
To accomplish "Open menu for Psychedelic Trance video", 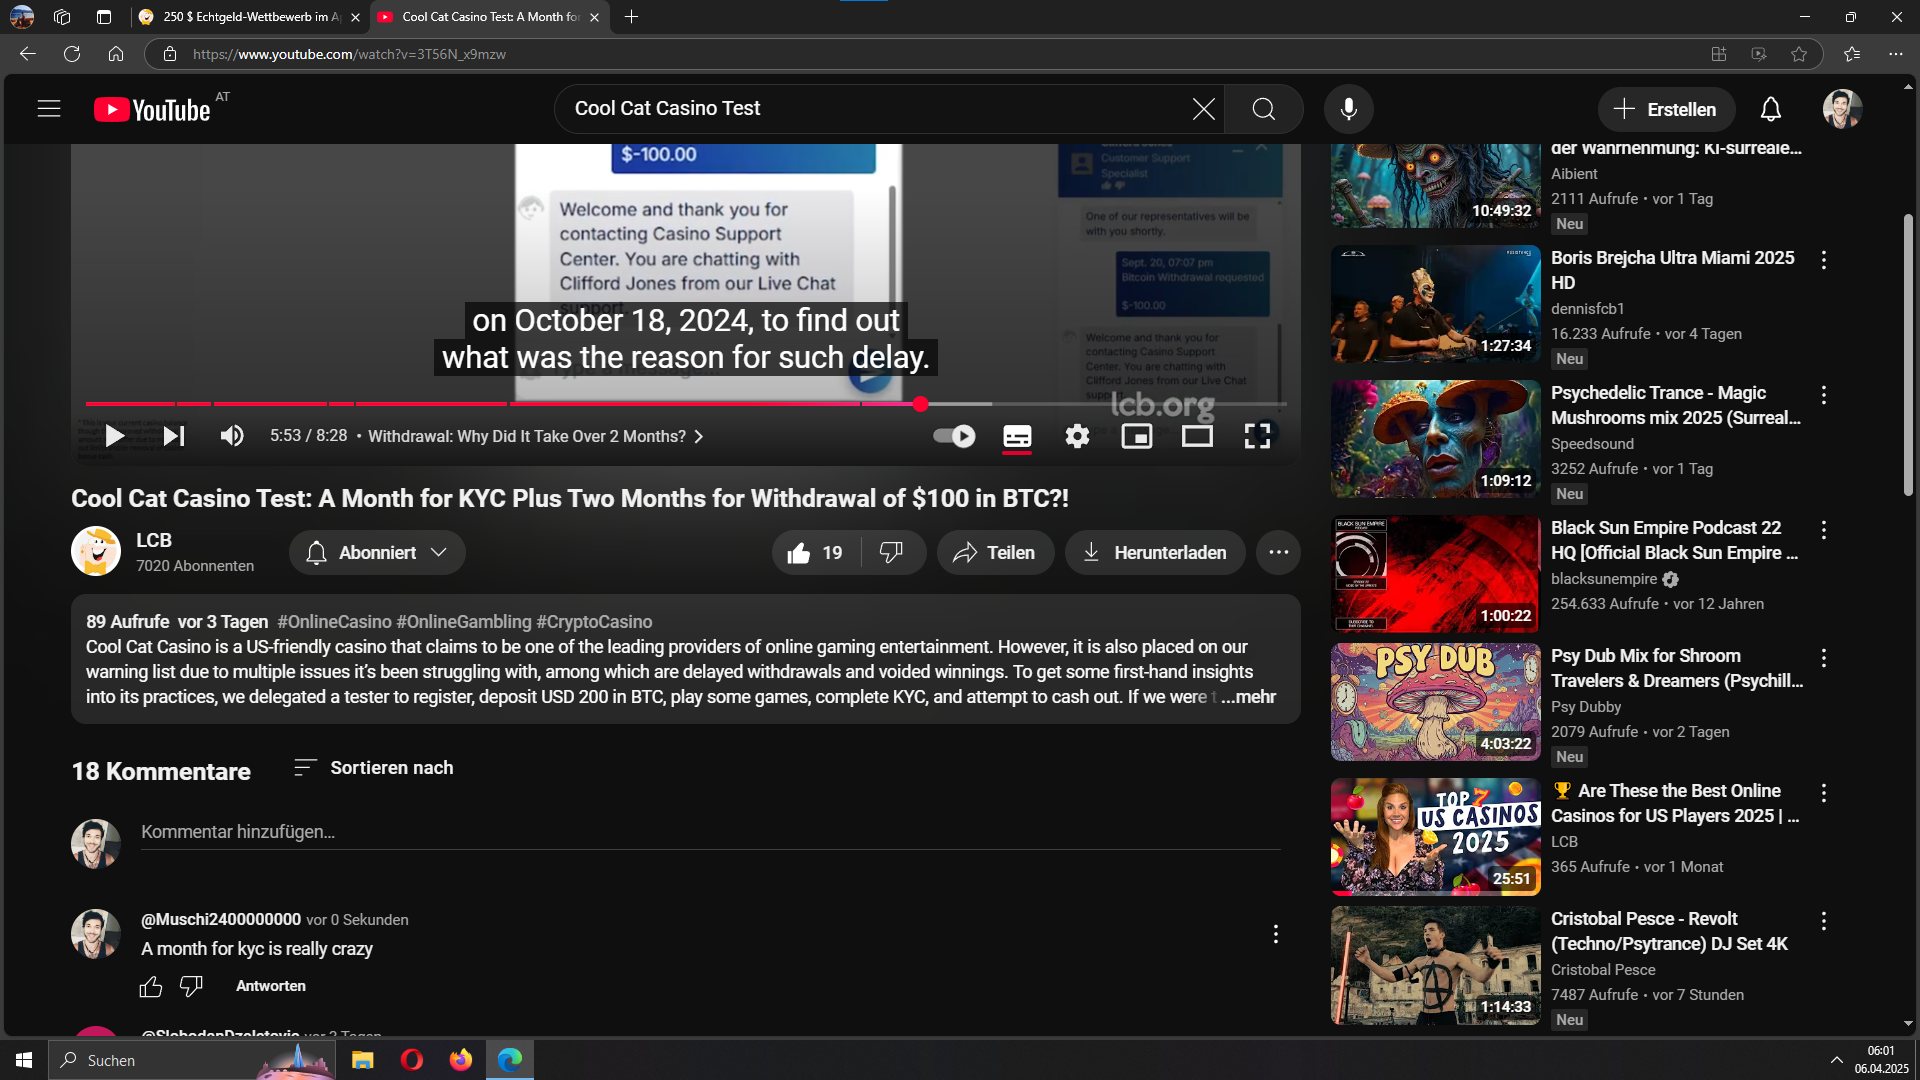I will pos(1824,395).
